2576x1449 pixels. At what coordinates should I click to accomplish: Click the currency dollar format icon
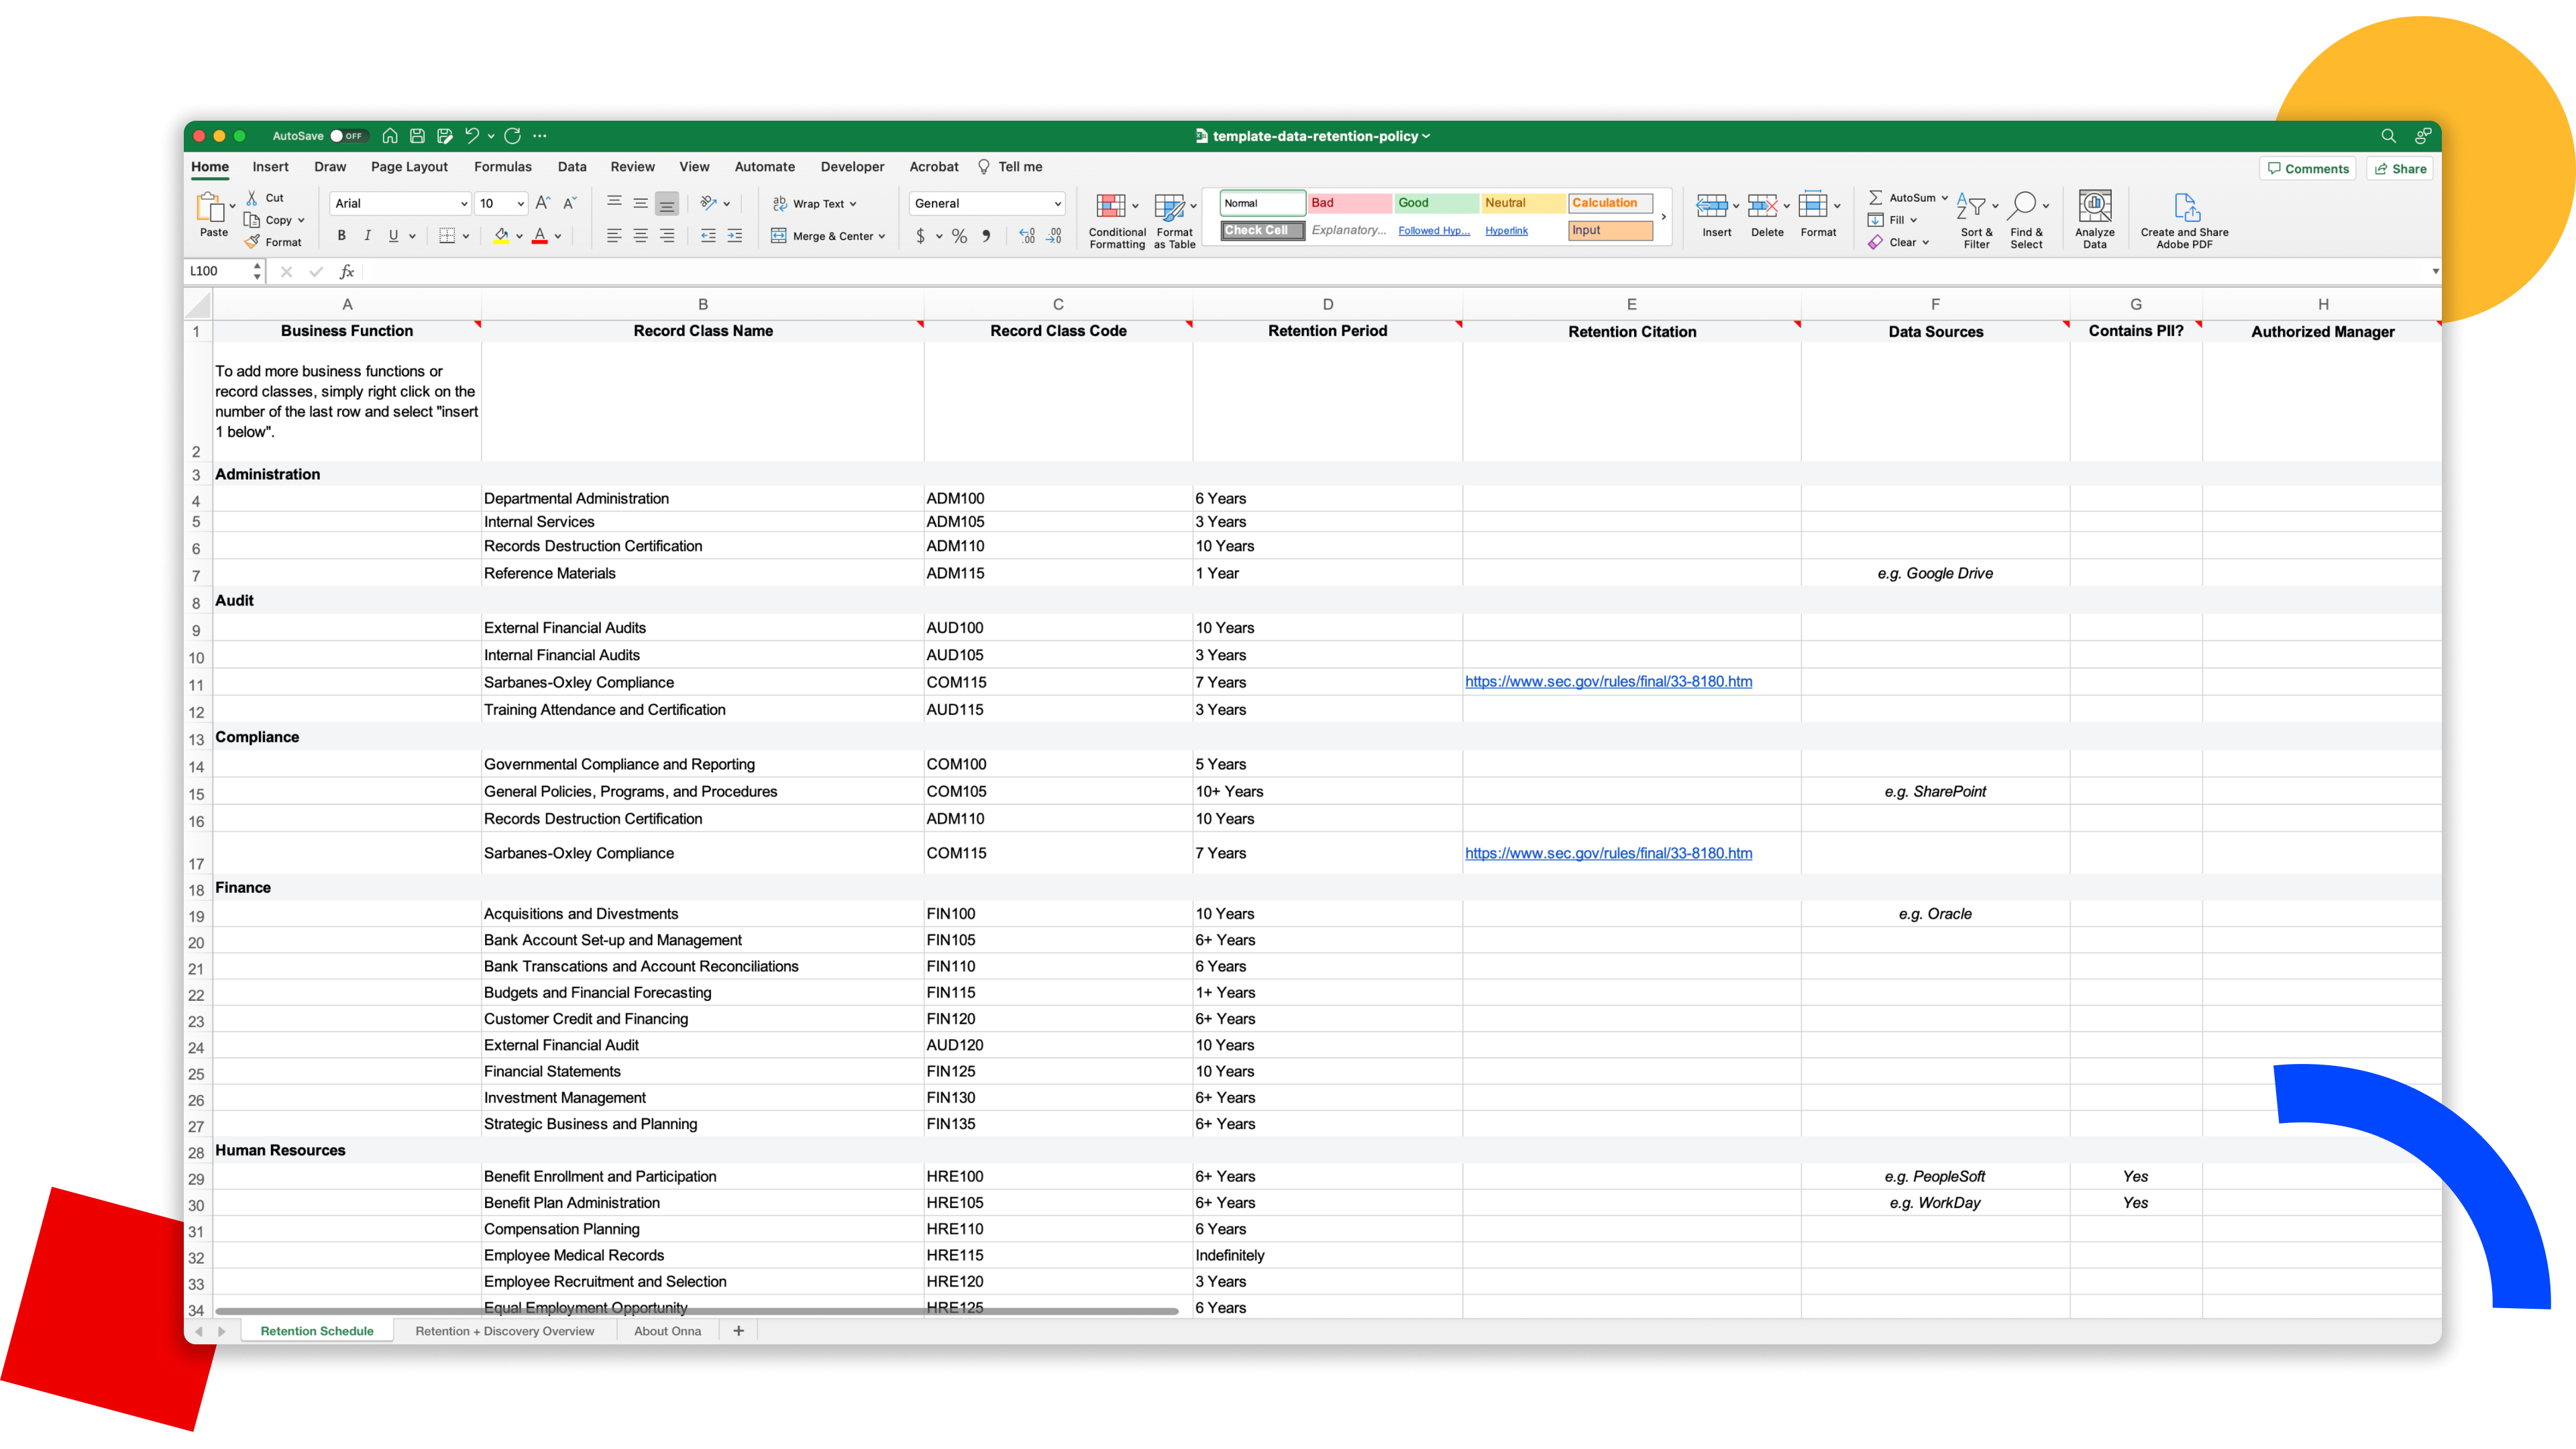tap(920, 236)
